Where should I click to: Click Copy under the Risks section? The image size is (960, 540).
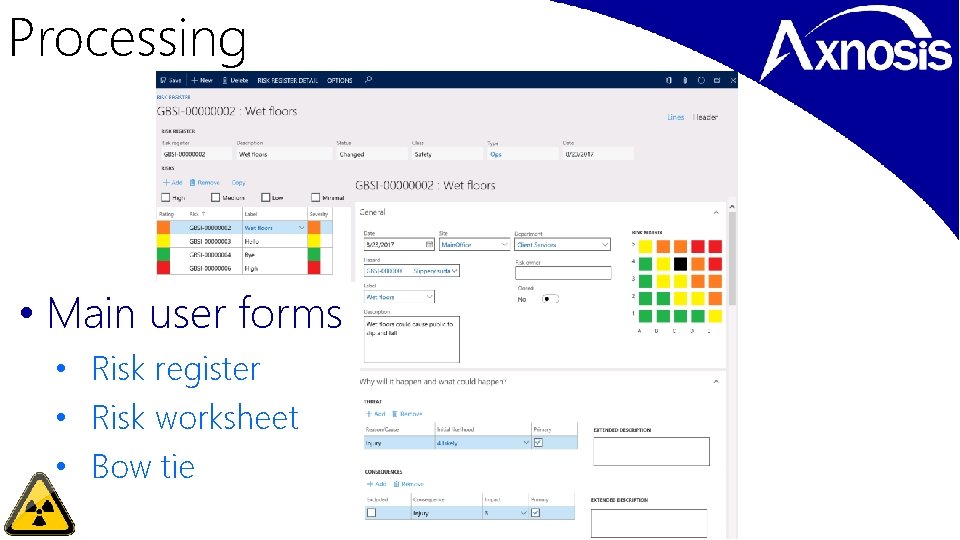(x=238, y=182)
